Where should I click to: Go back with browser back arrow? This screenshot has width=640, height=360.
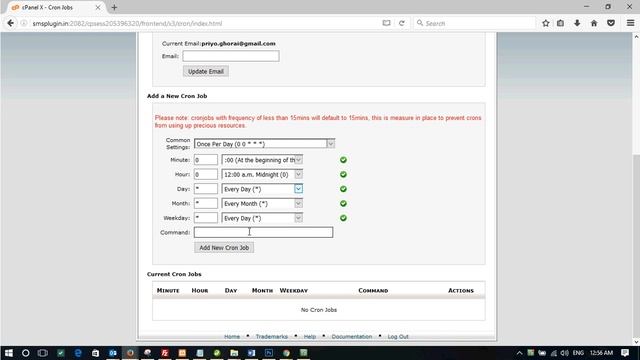pyautogui.click(x=10, y=23)
